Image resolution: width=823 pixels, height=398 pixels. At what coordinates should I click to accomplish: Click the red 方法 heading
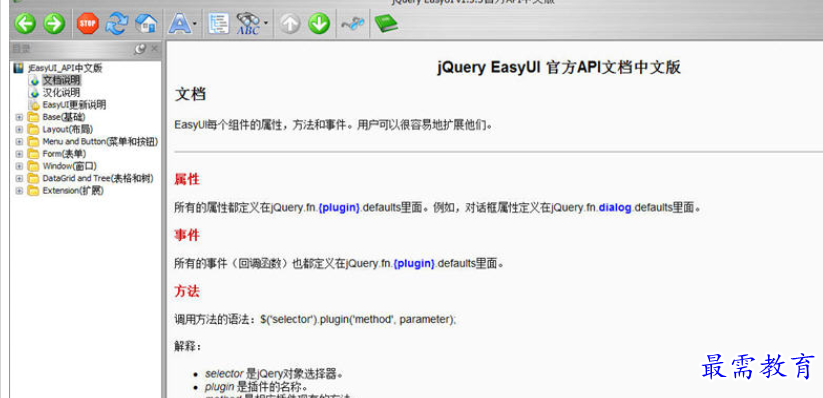(x=187, y=291)
